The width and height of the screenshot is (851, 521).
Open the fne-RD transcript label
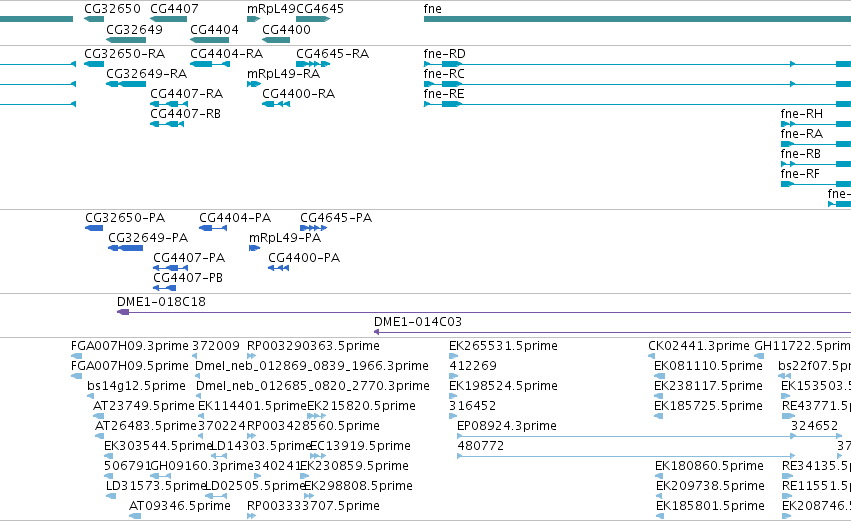[444, 54]
